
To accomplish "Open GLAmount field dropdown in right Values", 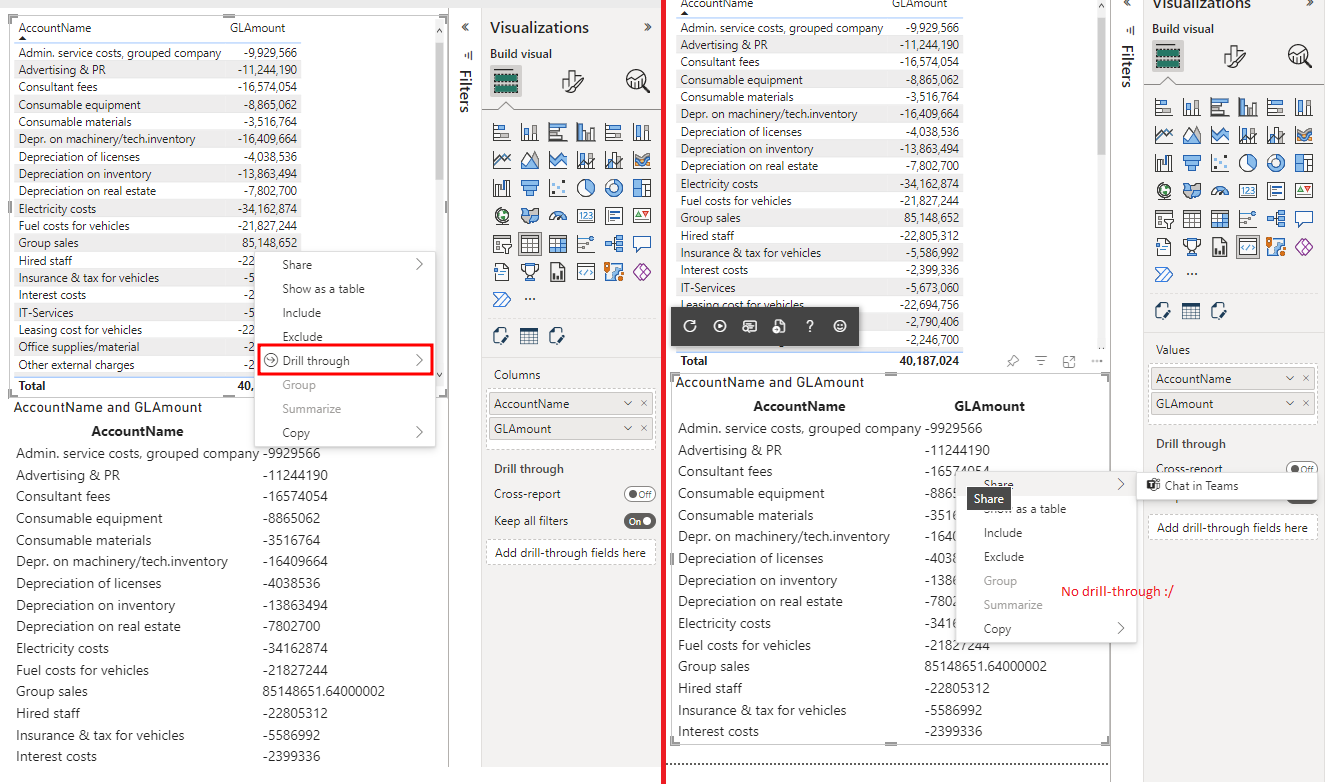I will pyautogui.click(x=1290, y=404).
